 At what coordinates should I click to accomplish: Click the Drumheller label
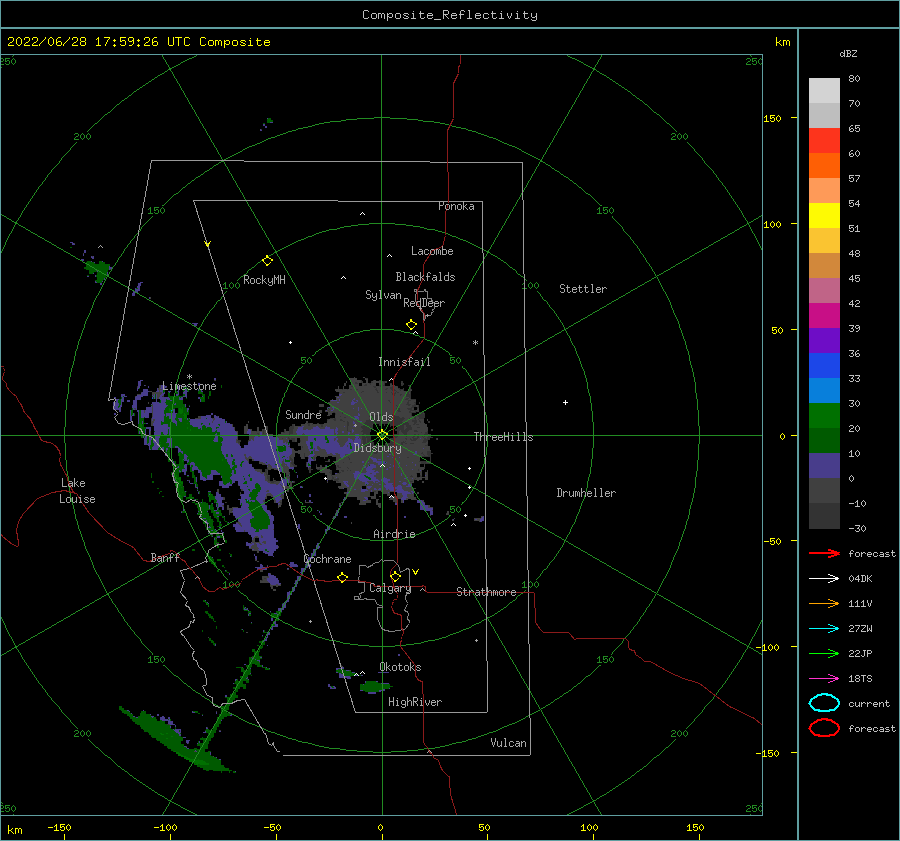click(x=586, y=493)
